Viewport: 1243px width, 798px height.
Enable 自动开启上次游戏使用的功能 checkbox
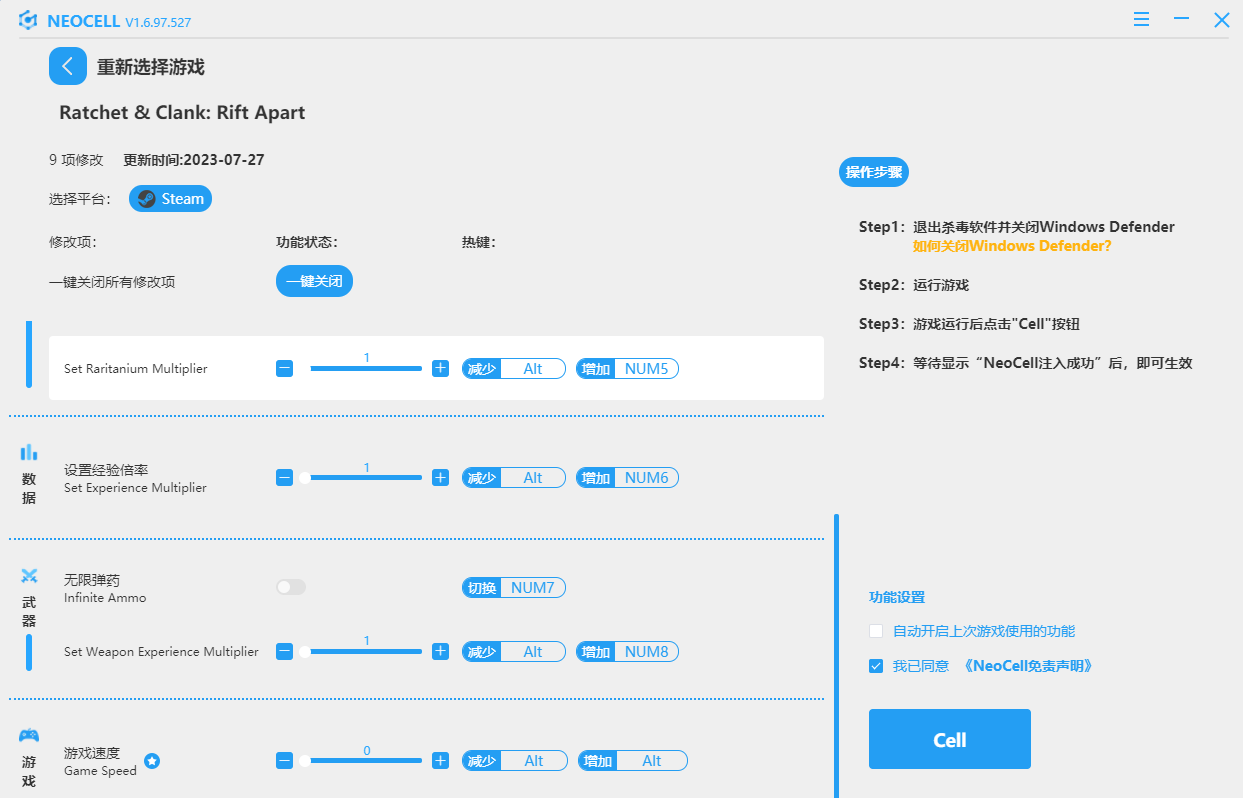(x=876, y=631)
